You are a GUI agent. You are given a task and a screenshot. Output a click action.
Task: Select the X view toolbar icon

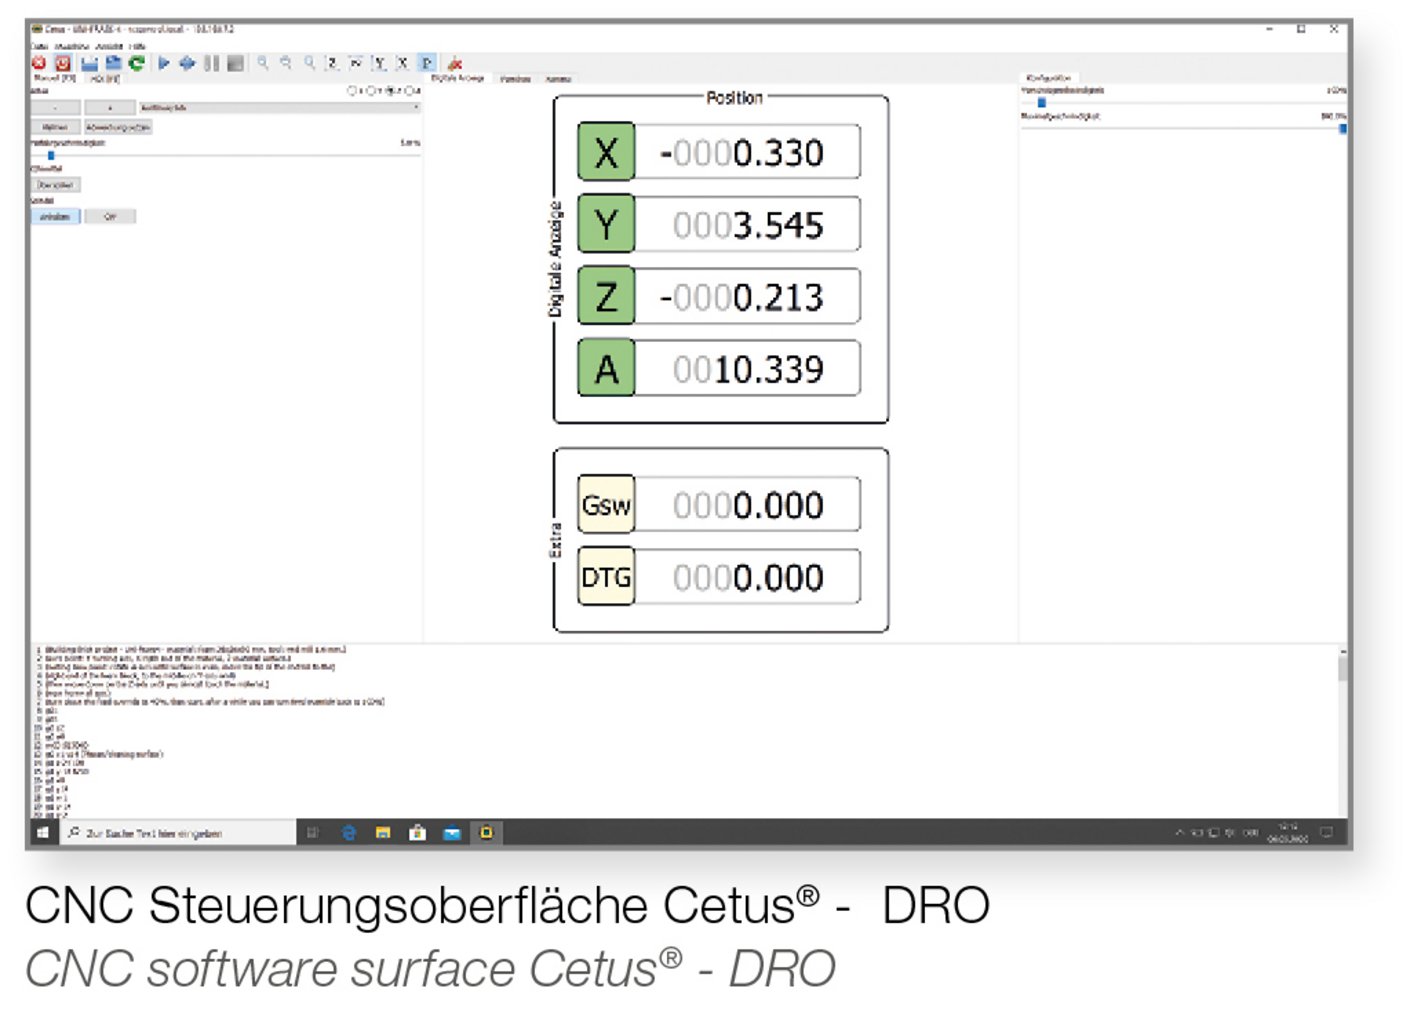[x=403, y=63]
